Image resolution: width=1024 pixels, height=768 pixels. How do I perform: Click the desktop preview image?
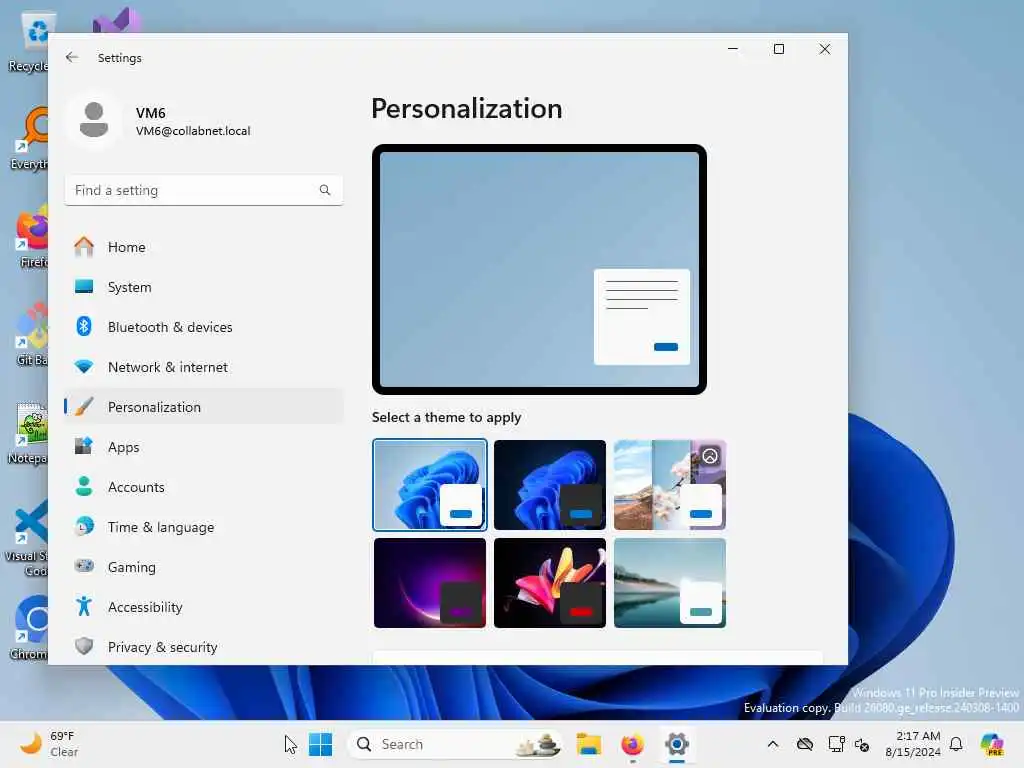coord(539,269)
